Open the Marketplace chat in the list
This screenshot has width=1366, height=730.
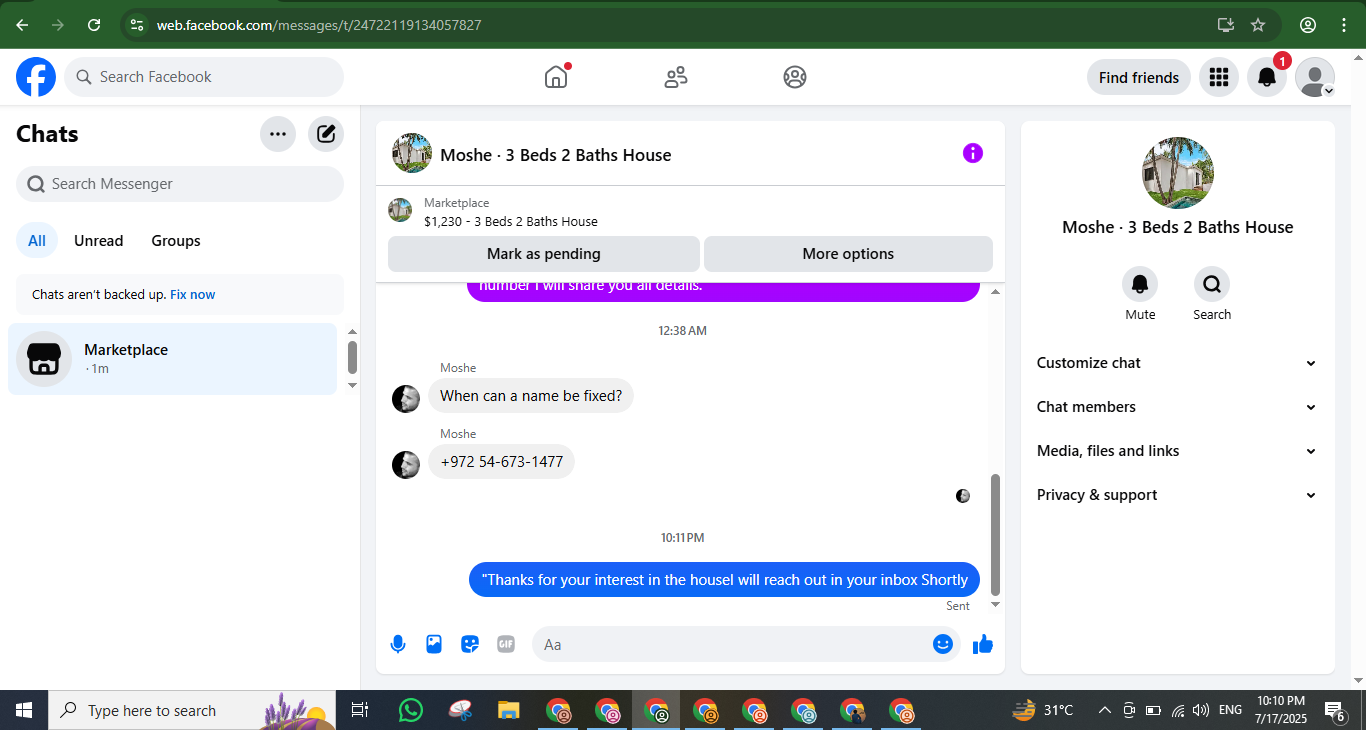(173, 359)
